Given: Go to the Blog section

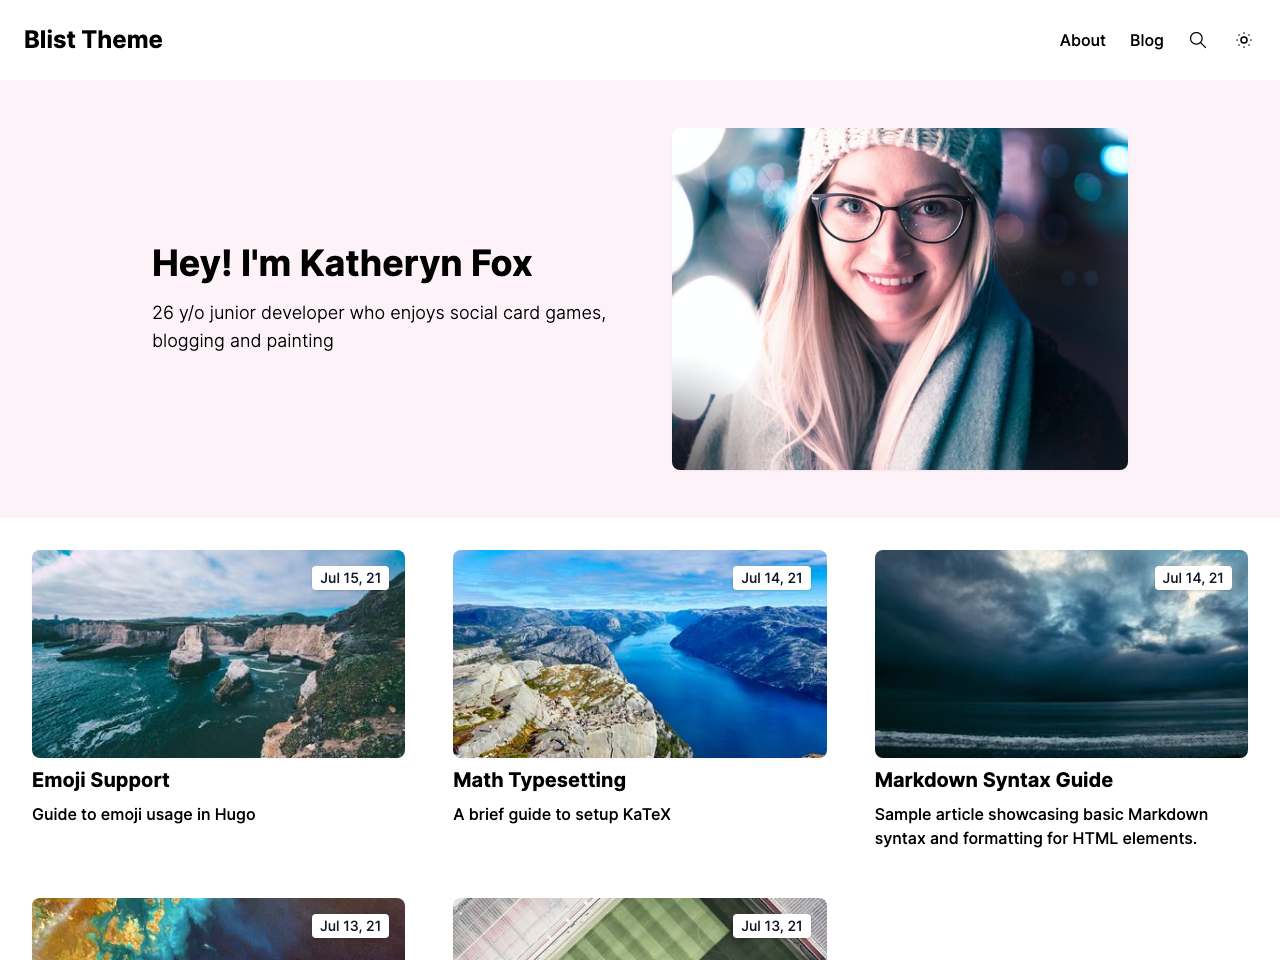Looking at the screenshot, I should tap(1147, 40).
